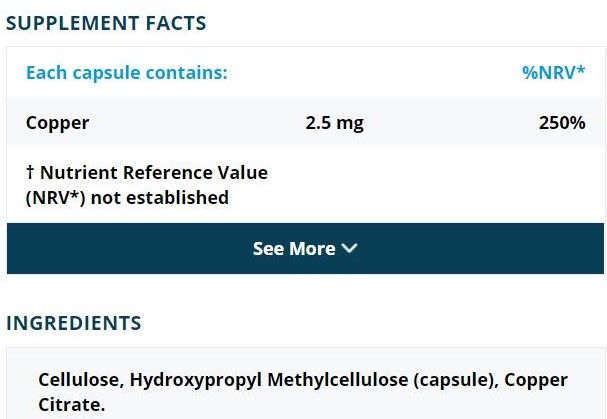Click the See More text label

tap(294, 249)
